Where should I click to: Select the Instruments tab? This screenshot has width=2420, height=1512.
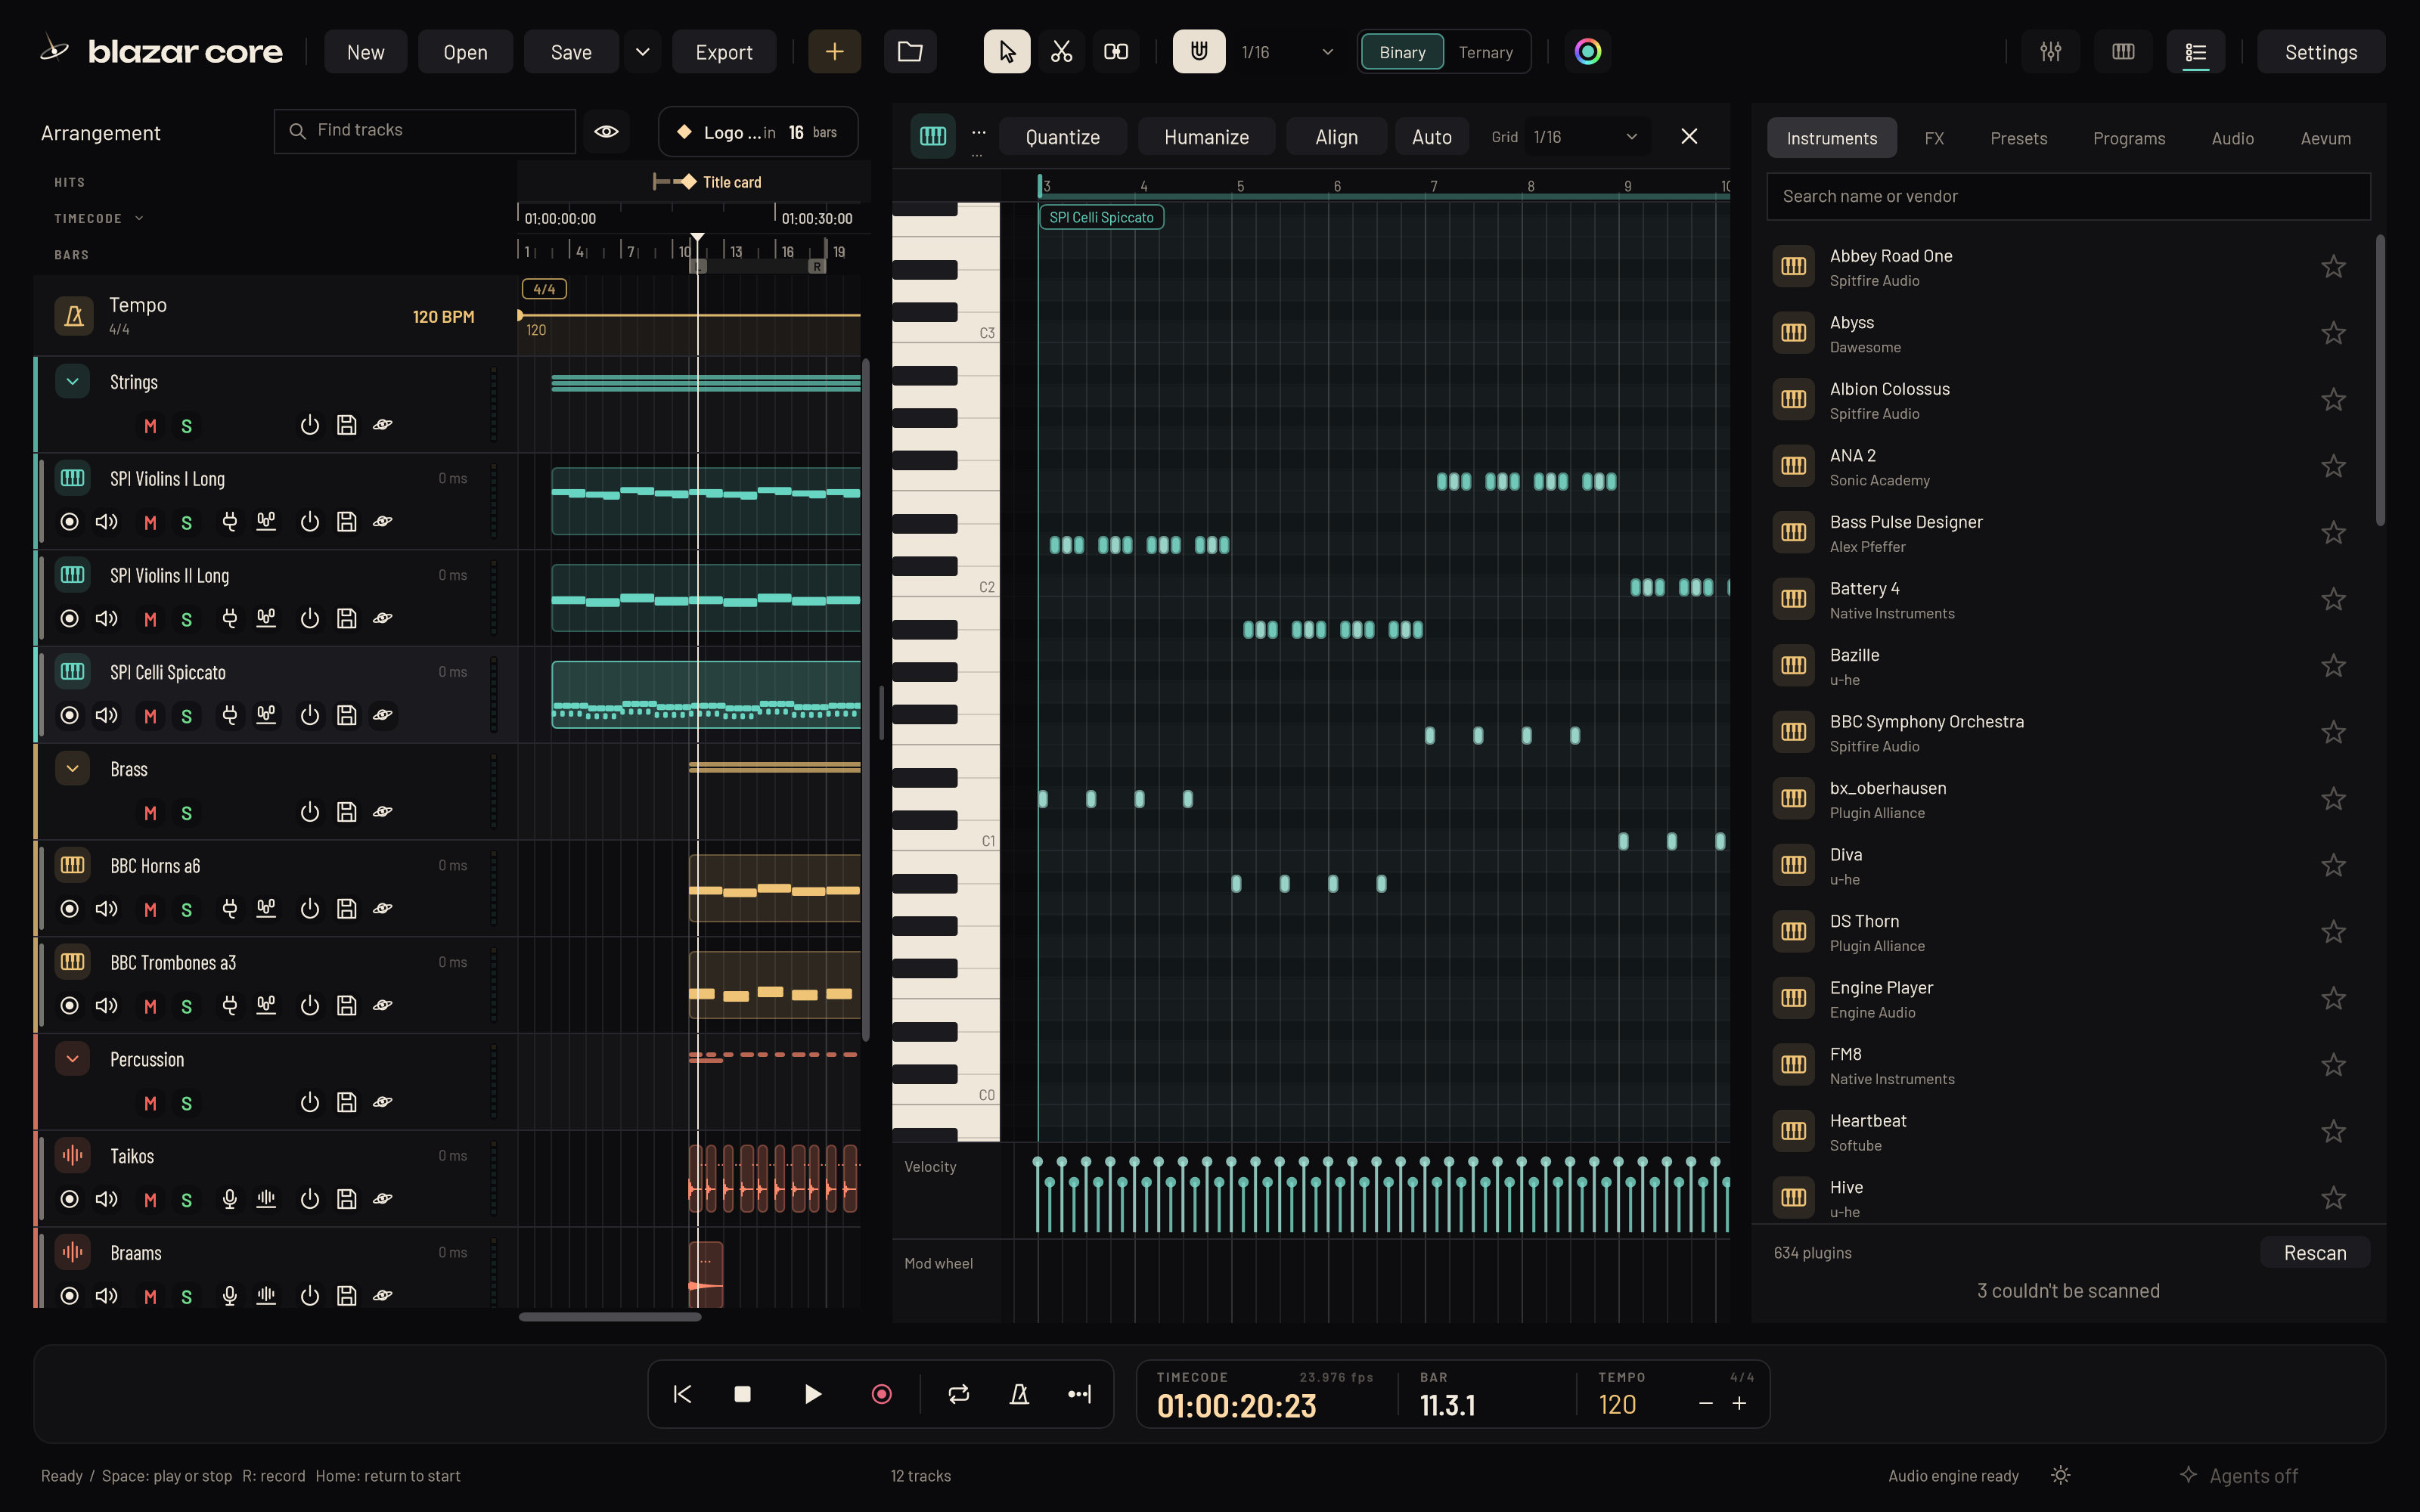[x=1831, y=138]
